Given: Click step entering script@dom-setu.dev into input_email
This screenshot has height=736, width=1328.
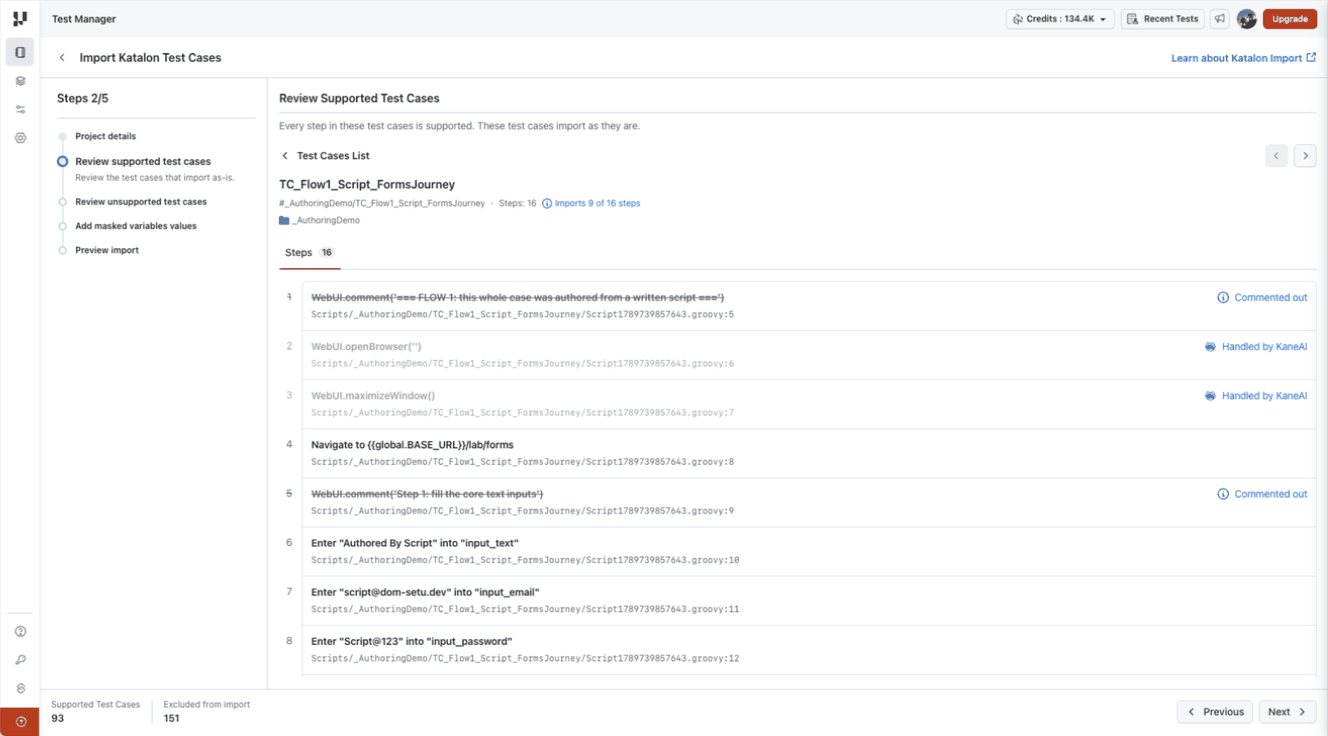Looking at the screenshot, I should 425,592.
